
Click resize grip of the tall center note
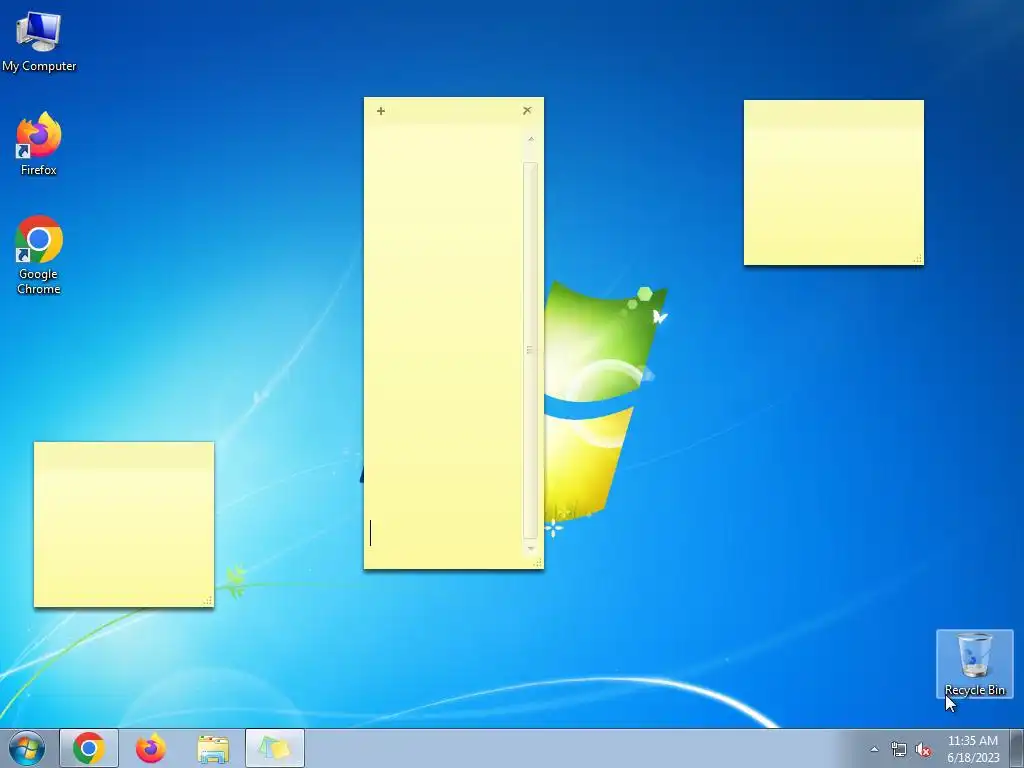(537, 563)
